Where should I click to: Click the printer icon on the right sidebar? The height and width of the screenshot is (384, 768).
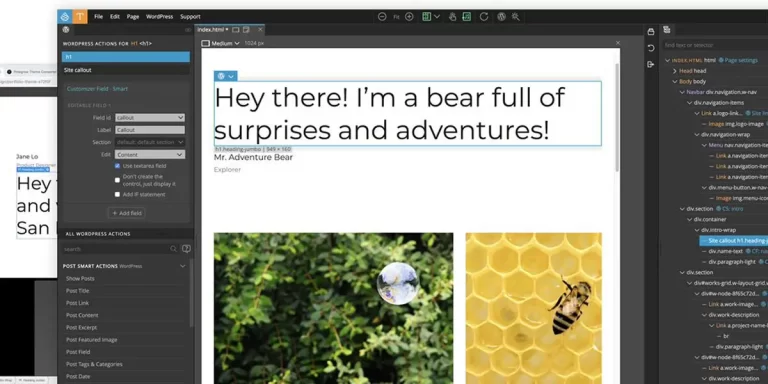[x=650, y=32]
